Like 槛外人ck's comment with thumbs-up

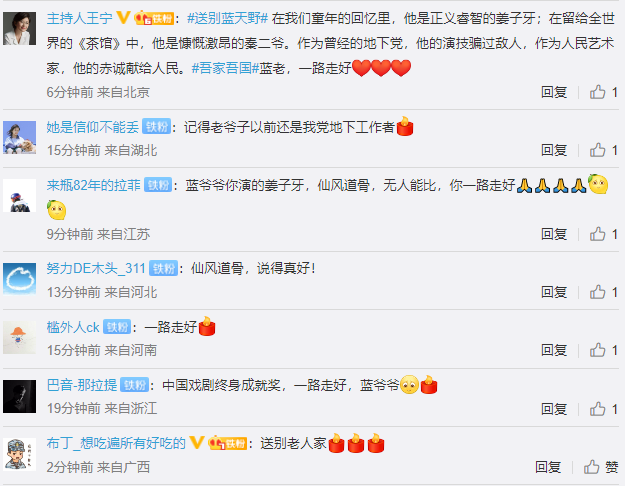[x=597, y=350]
